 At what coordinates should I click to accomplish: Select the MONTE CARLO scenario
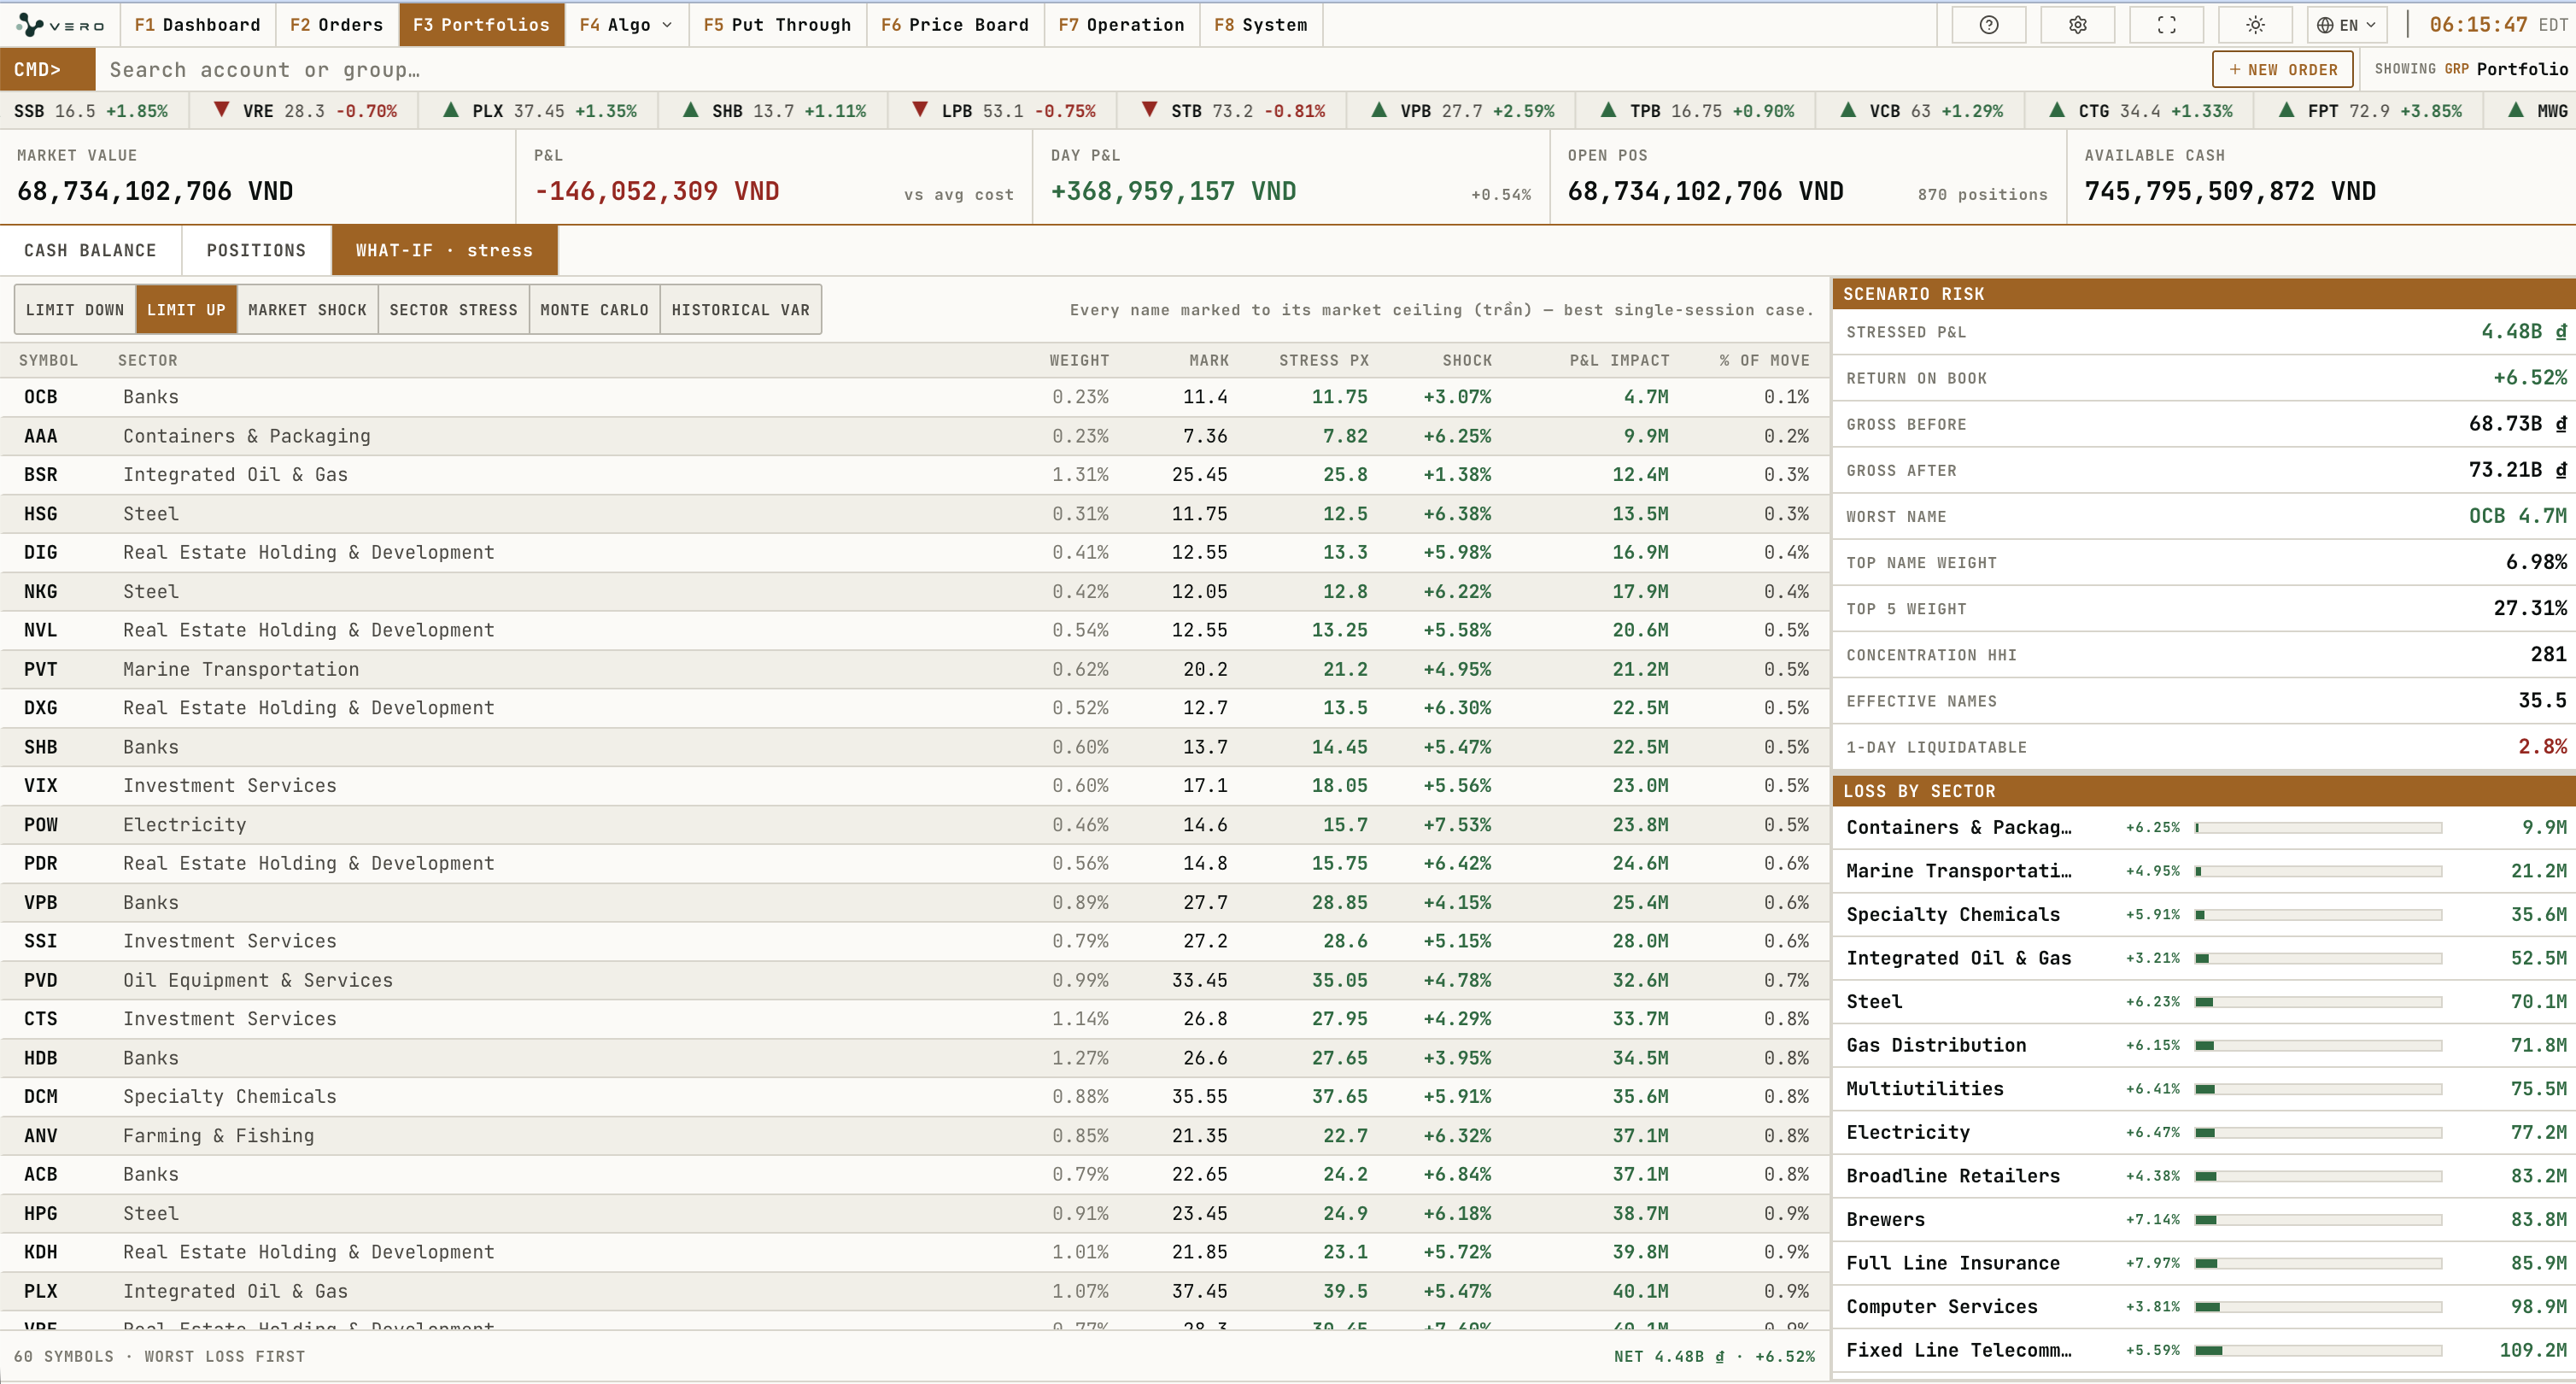[x=594, y=309]
